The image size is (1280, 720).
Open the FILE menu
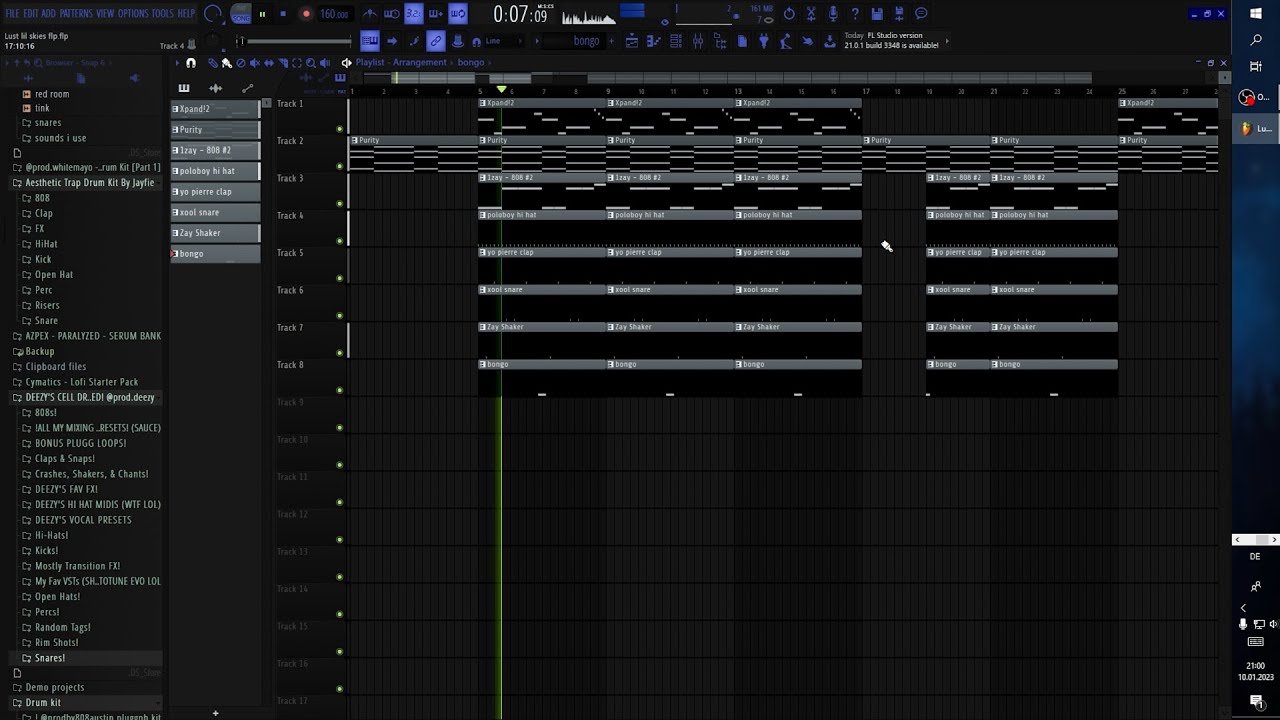(x=12, y=14)
